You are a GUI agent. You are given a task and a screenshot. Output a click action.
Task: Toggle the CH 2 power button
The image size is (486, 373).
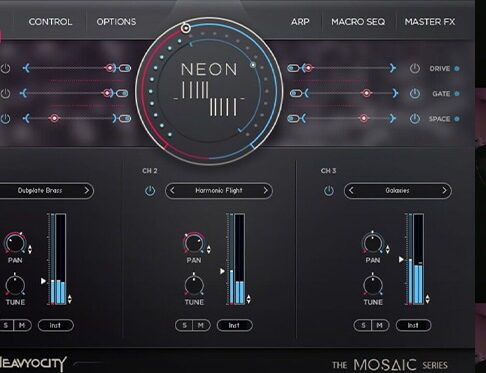pyautogui.click(x=150, y=191)
